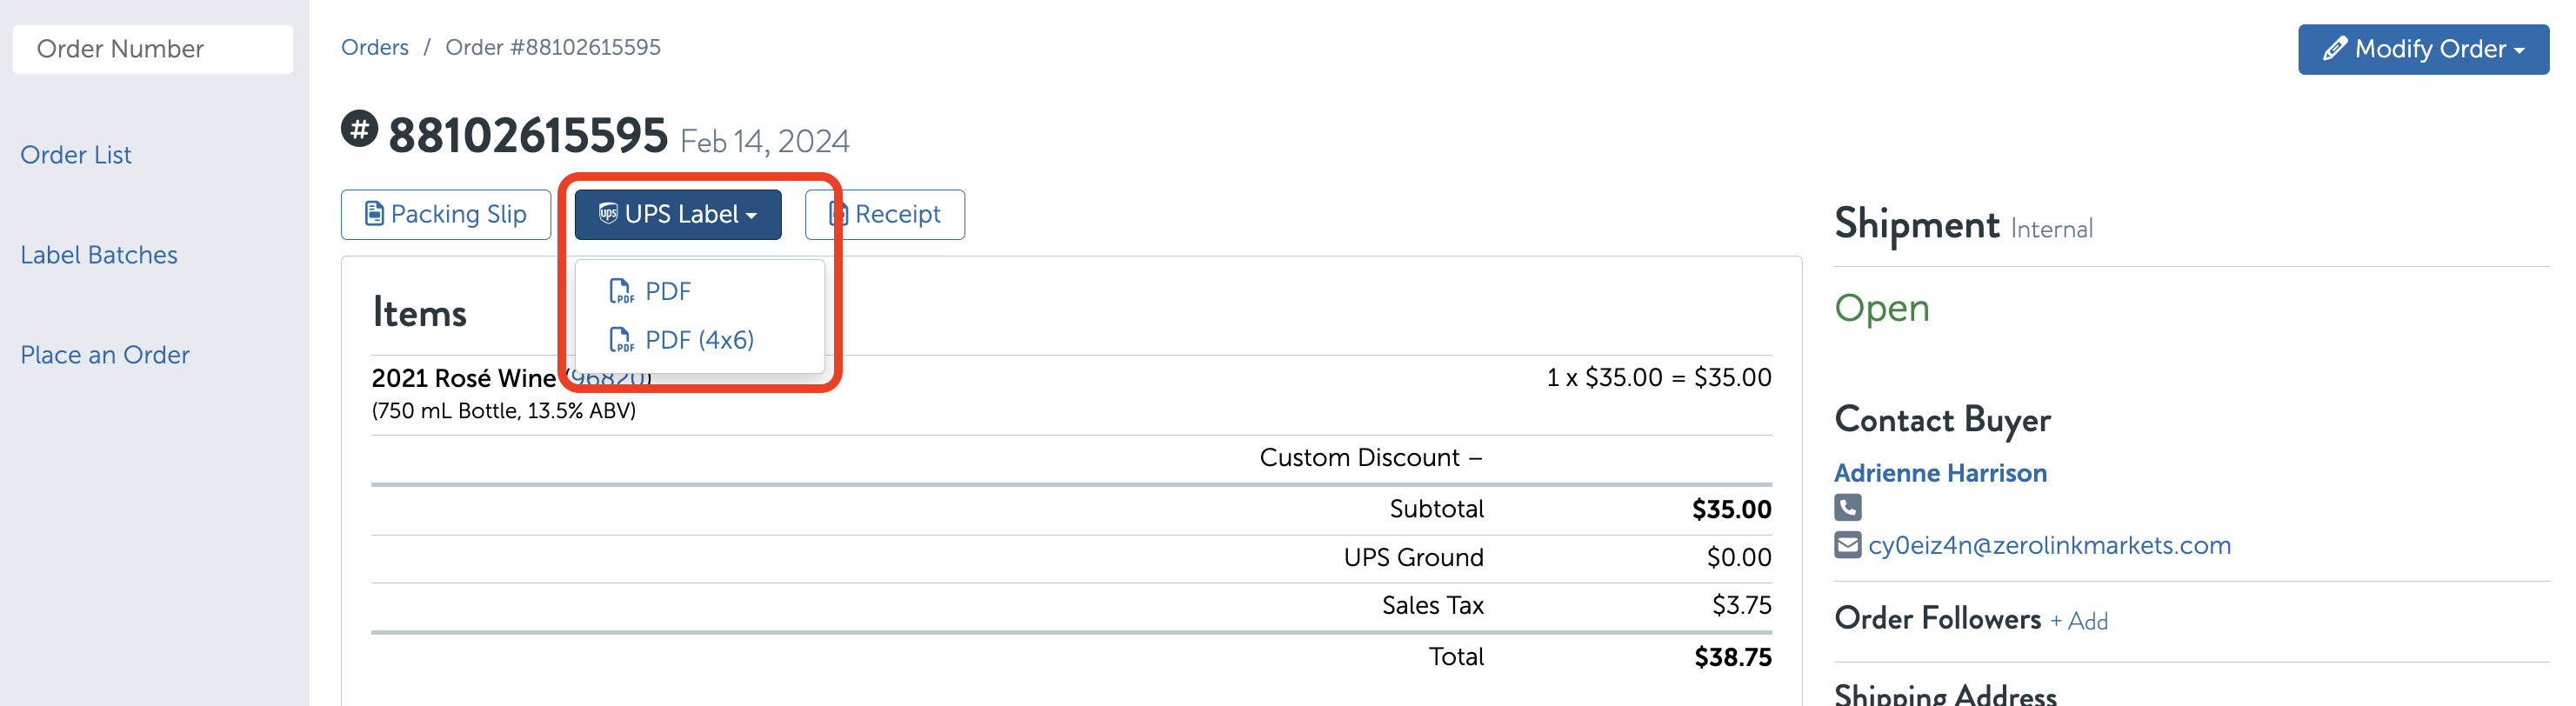
Task: Click the UPS shield logo icon
Action: [x=608, y=213]
